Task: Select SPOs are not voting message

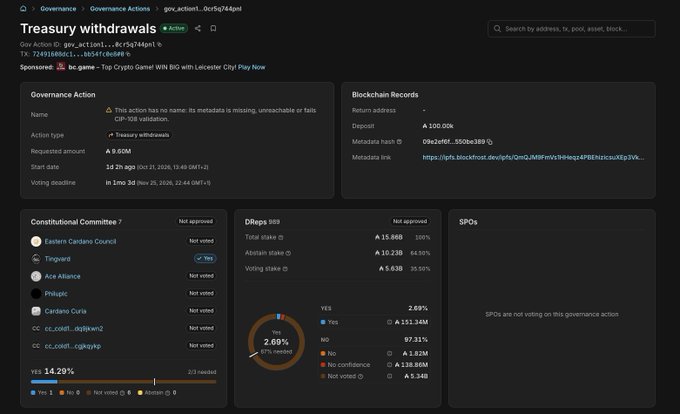Action: [552, 314]
